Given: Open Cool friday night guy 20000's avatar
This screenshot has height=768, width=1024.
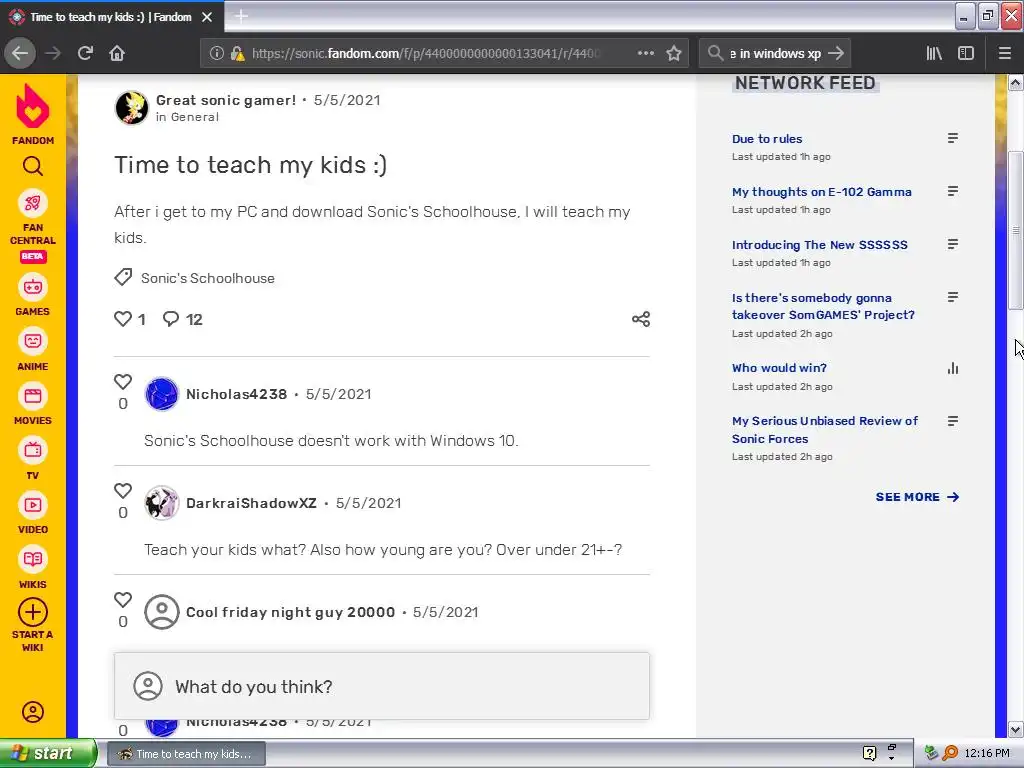Looking at the screenshot, I should coord(161,612).
